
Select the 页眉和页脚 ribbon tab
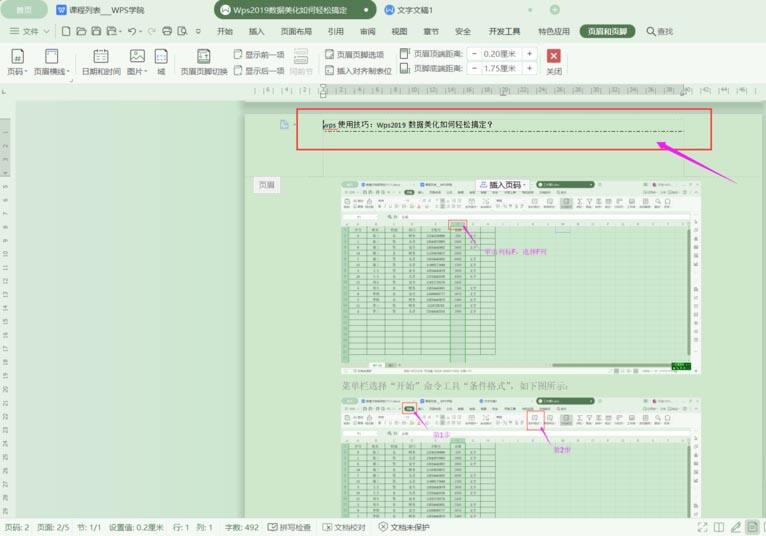tap(607, 31)
